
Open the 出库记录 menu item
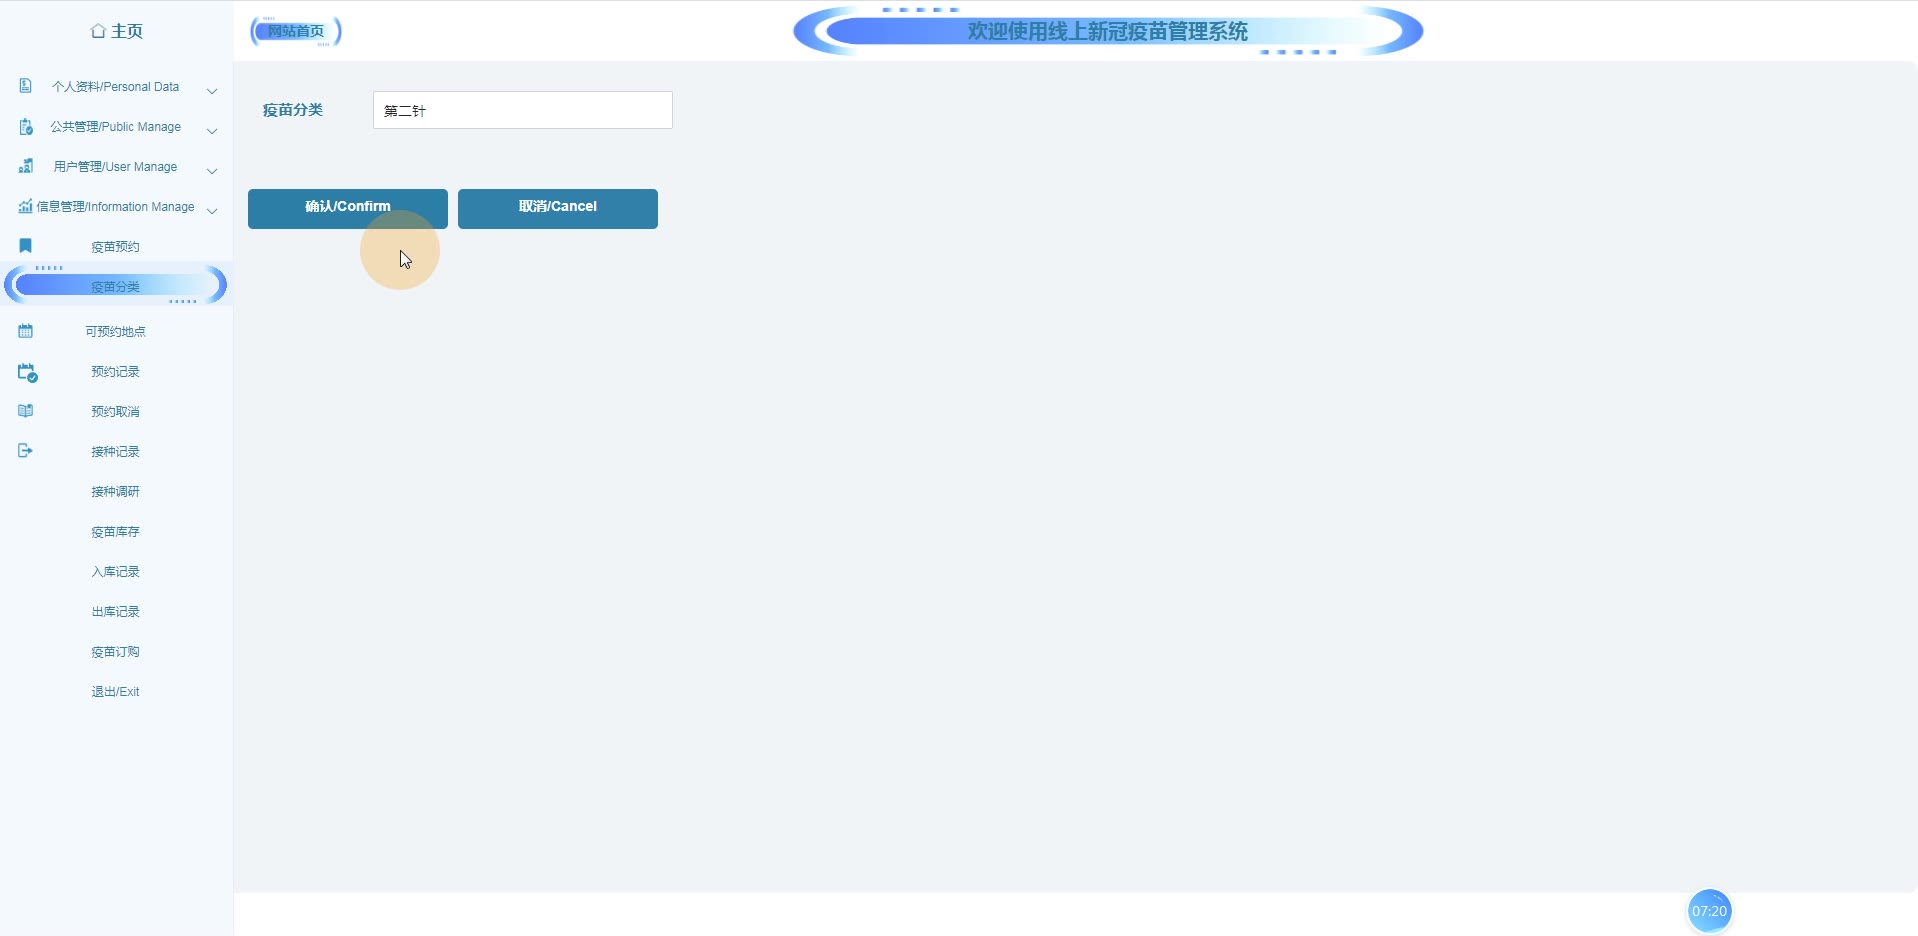pyautogui.click(x=116, y=611)
